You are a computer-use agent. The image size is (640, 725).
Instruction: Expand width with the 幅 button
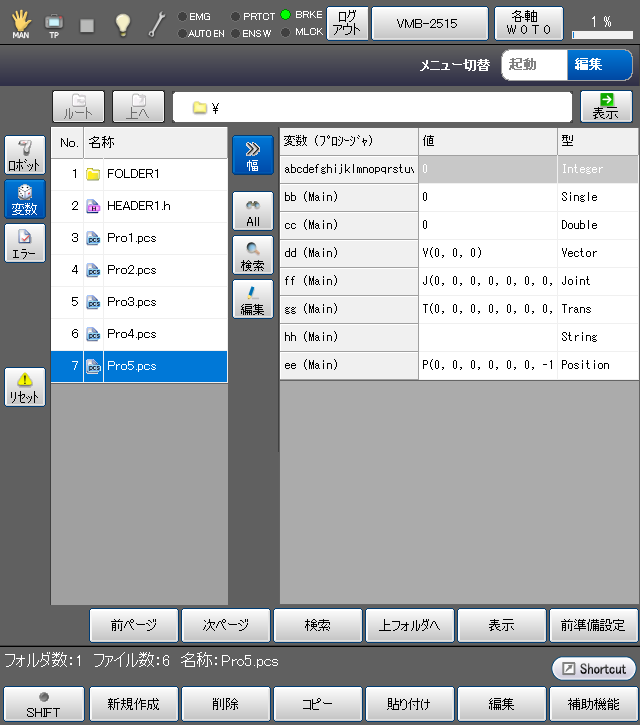click(253, 156)
